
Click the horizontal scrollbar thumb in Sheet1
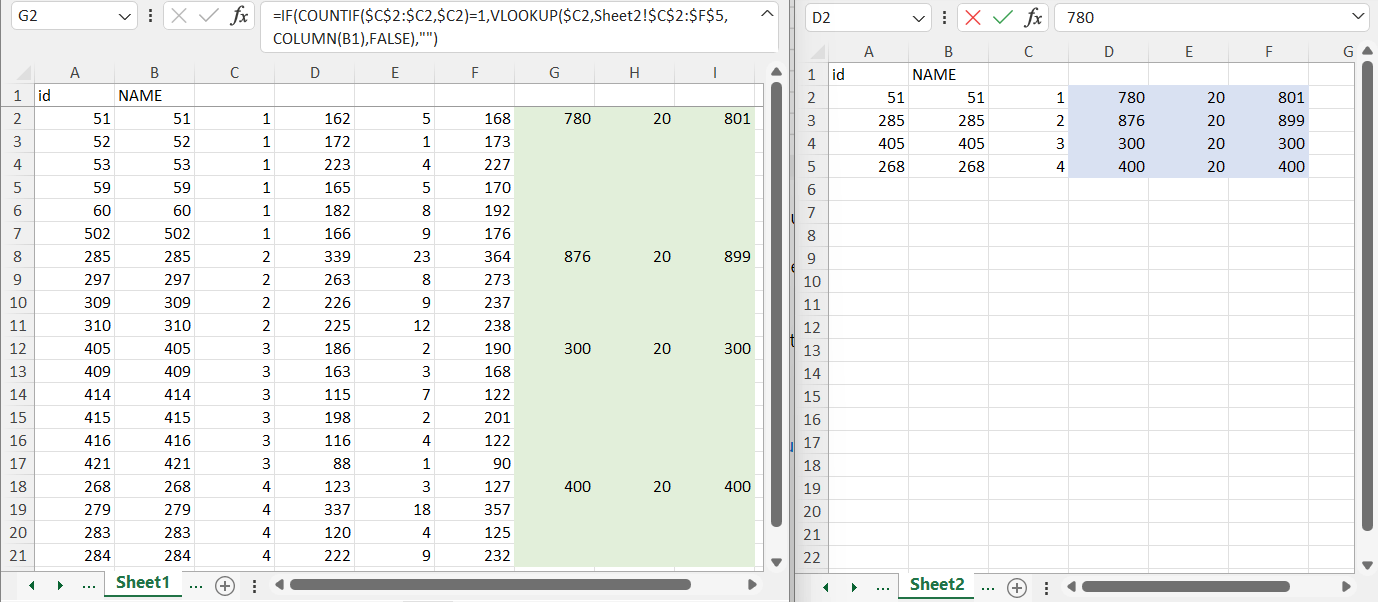(x=489, y=585)
